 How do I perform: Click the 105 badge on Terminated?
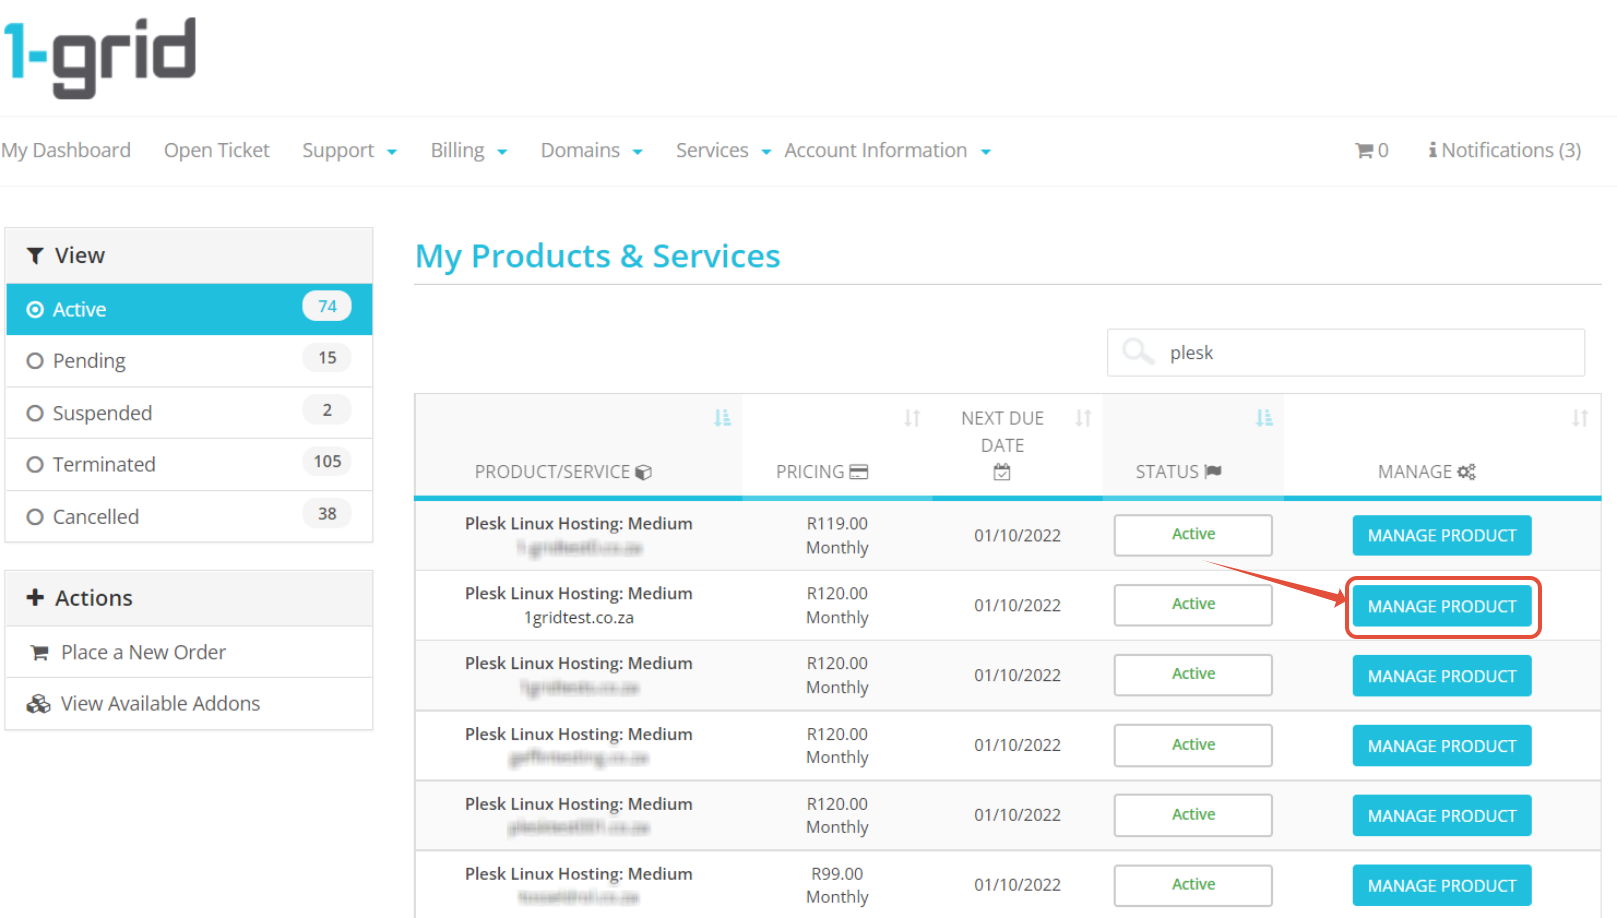(x=327, y=462)
